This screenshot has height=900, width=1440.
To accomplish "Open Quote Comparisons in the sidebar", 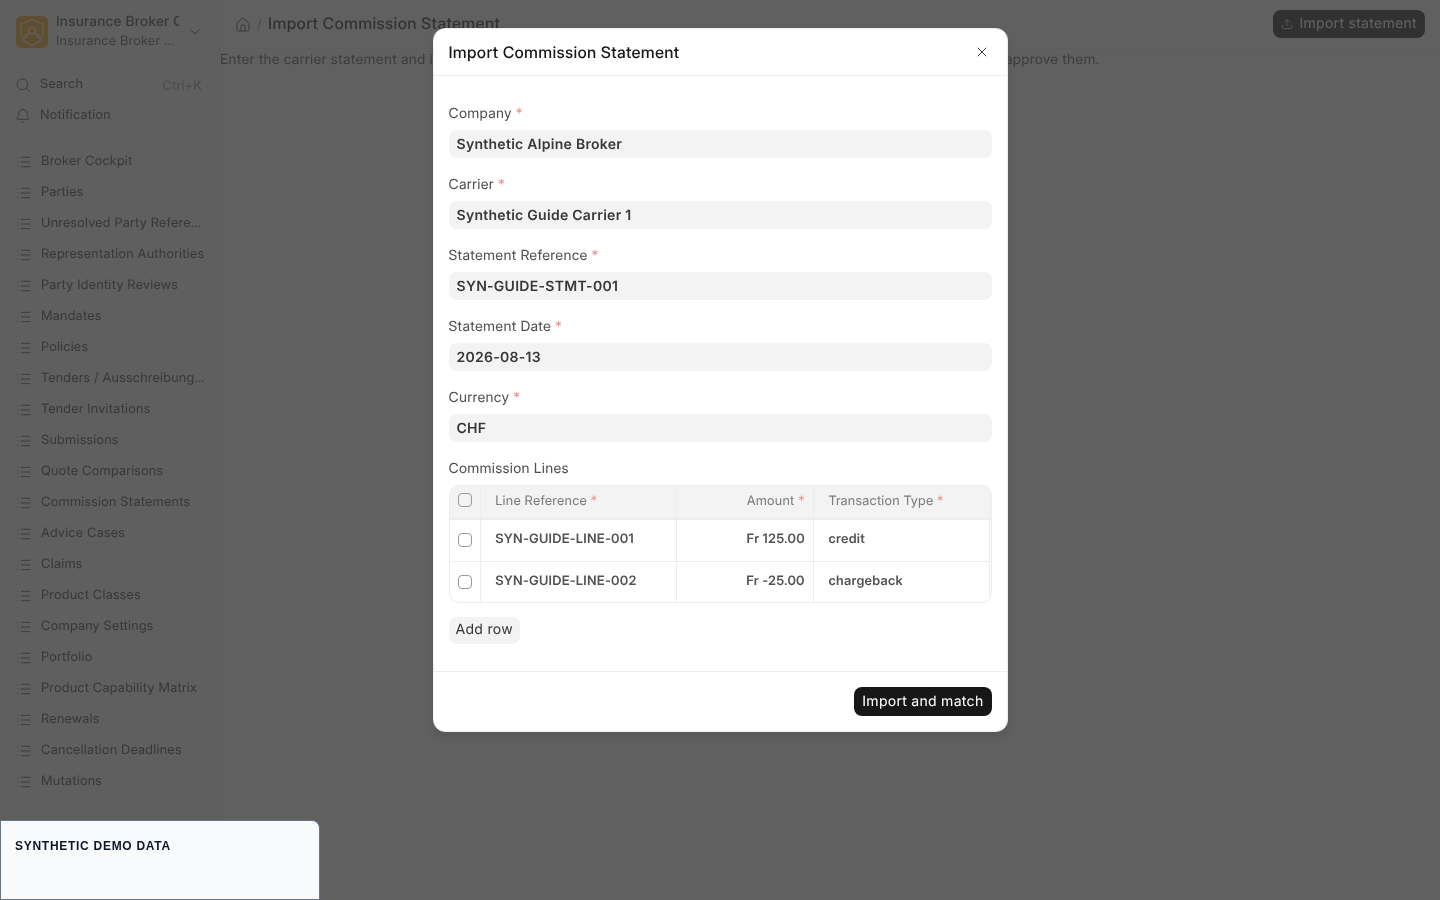I will pos(102,471).
